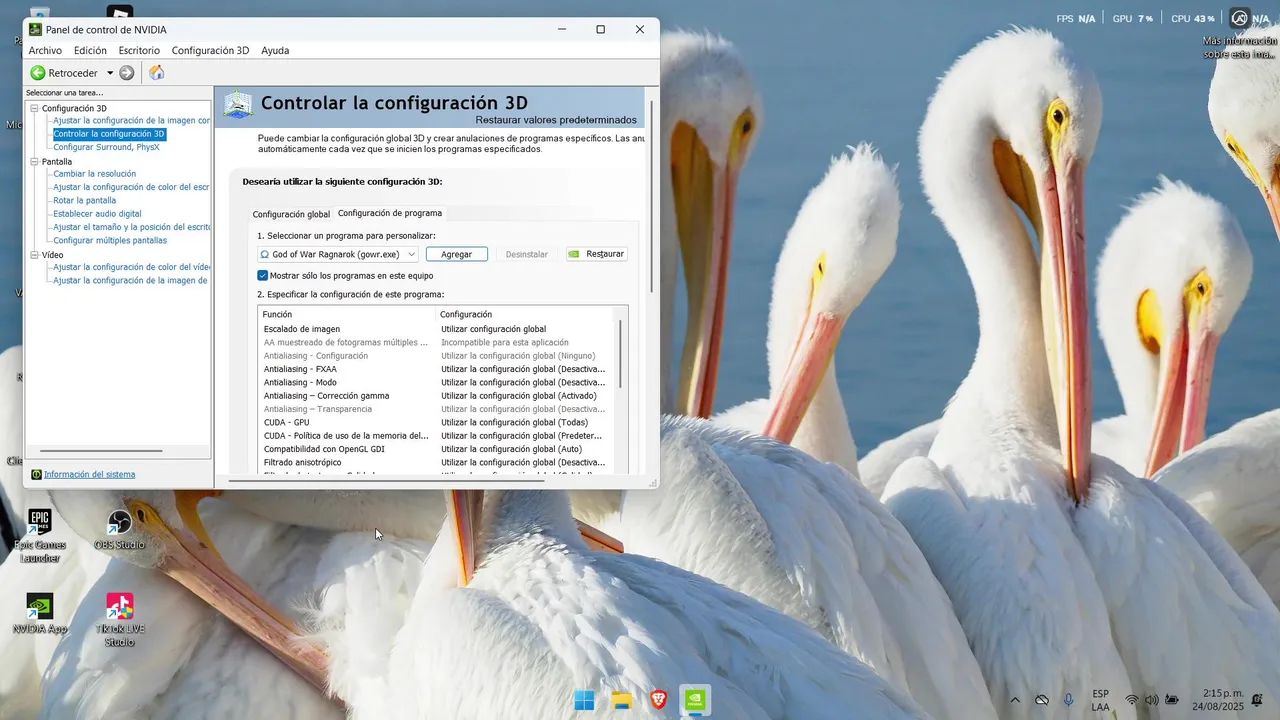Click the settings list vertical scrollbar
This screenshot has height=720, width=1280.
(x=621, y=354)
